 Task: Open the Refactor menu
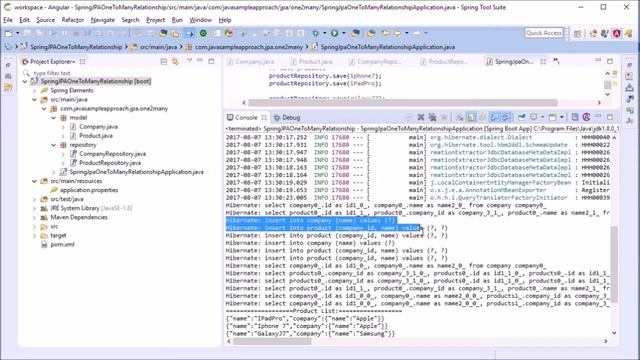click(73, 20)
